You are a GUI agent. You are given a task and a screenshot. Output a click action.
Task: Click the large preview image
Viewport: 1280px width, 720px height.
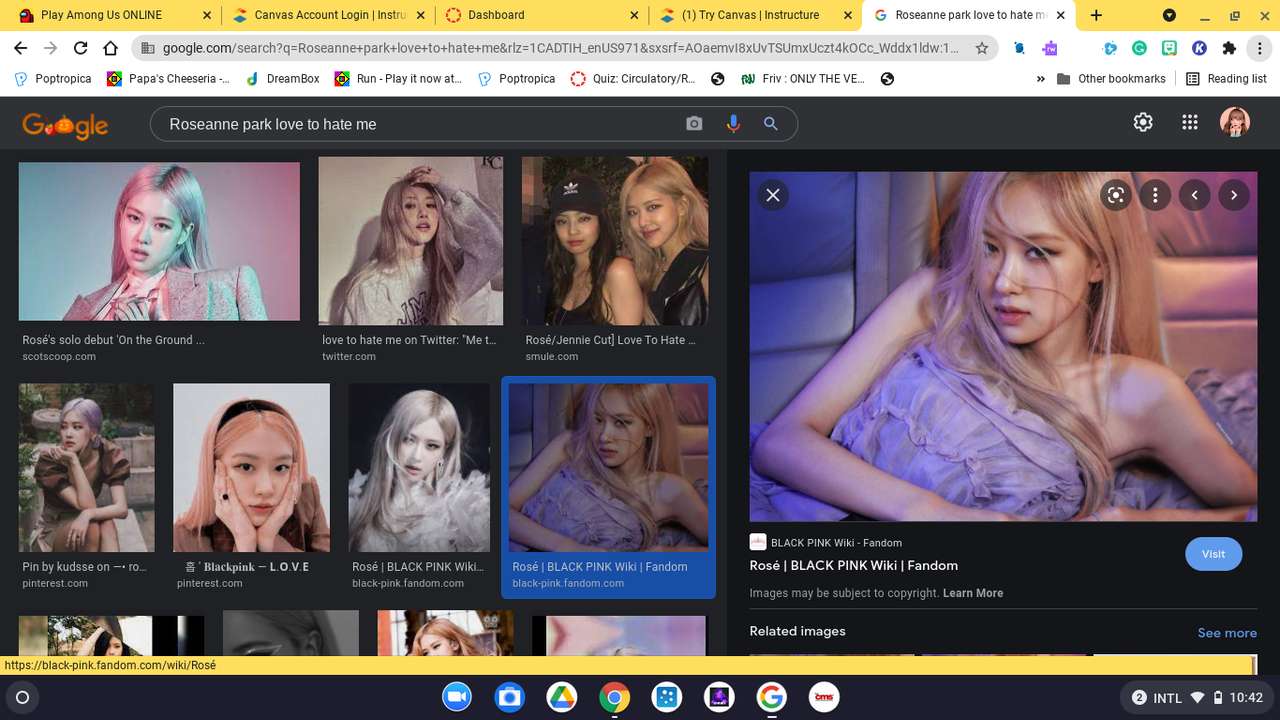[1003, 346]
